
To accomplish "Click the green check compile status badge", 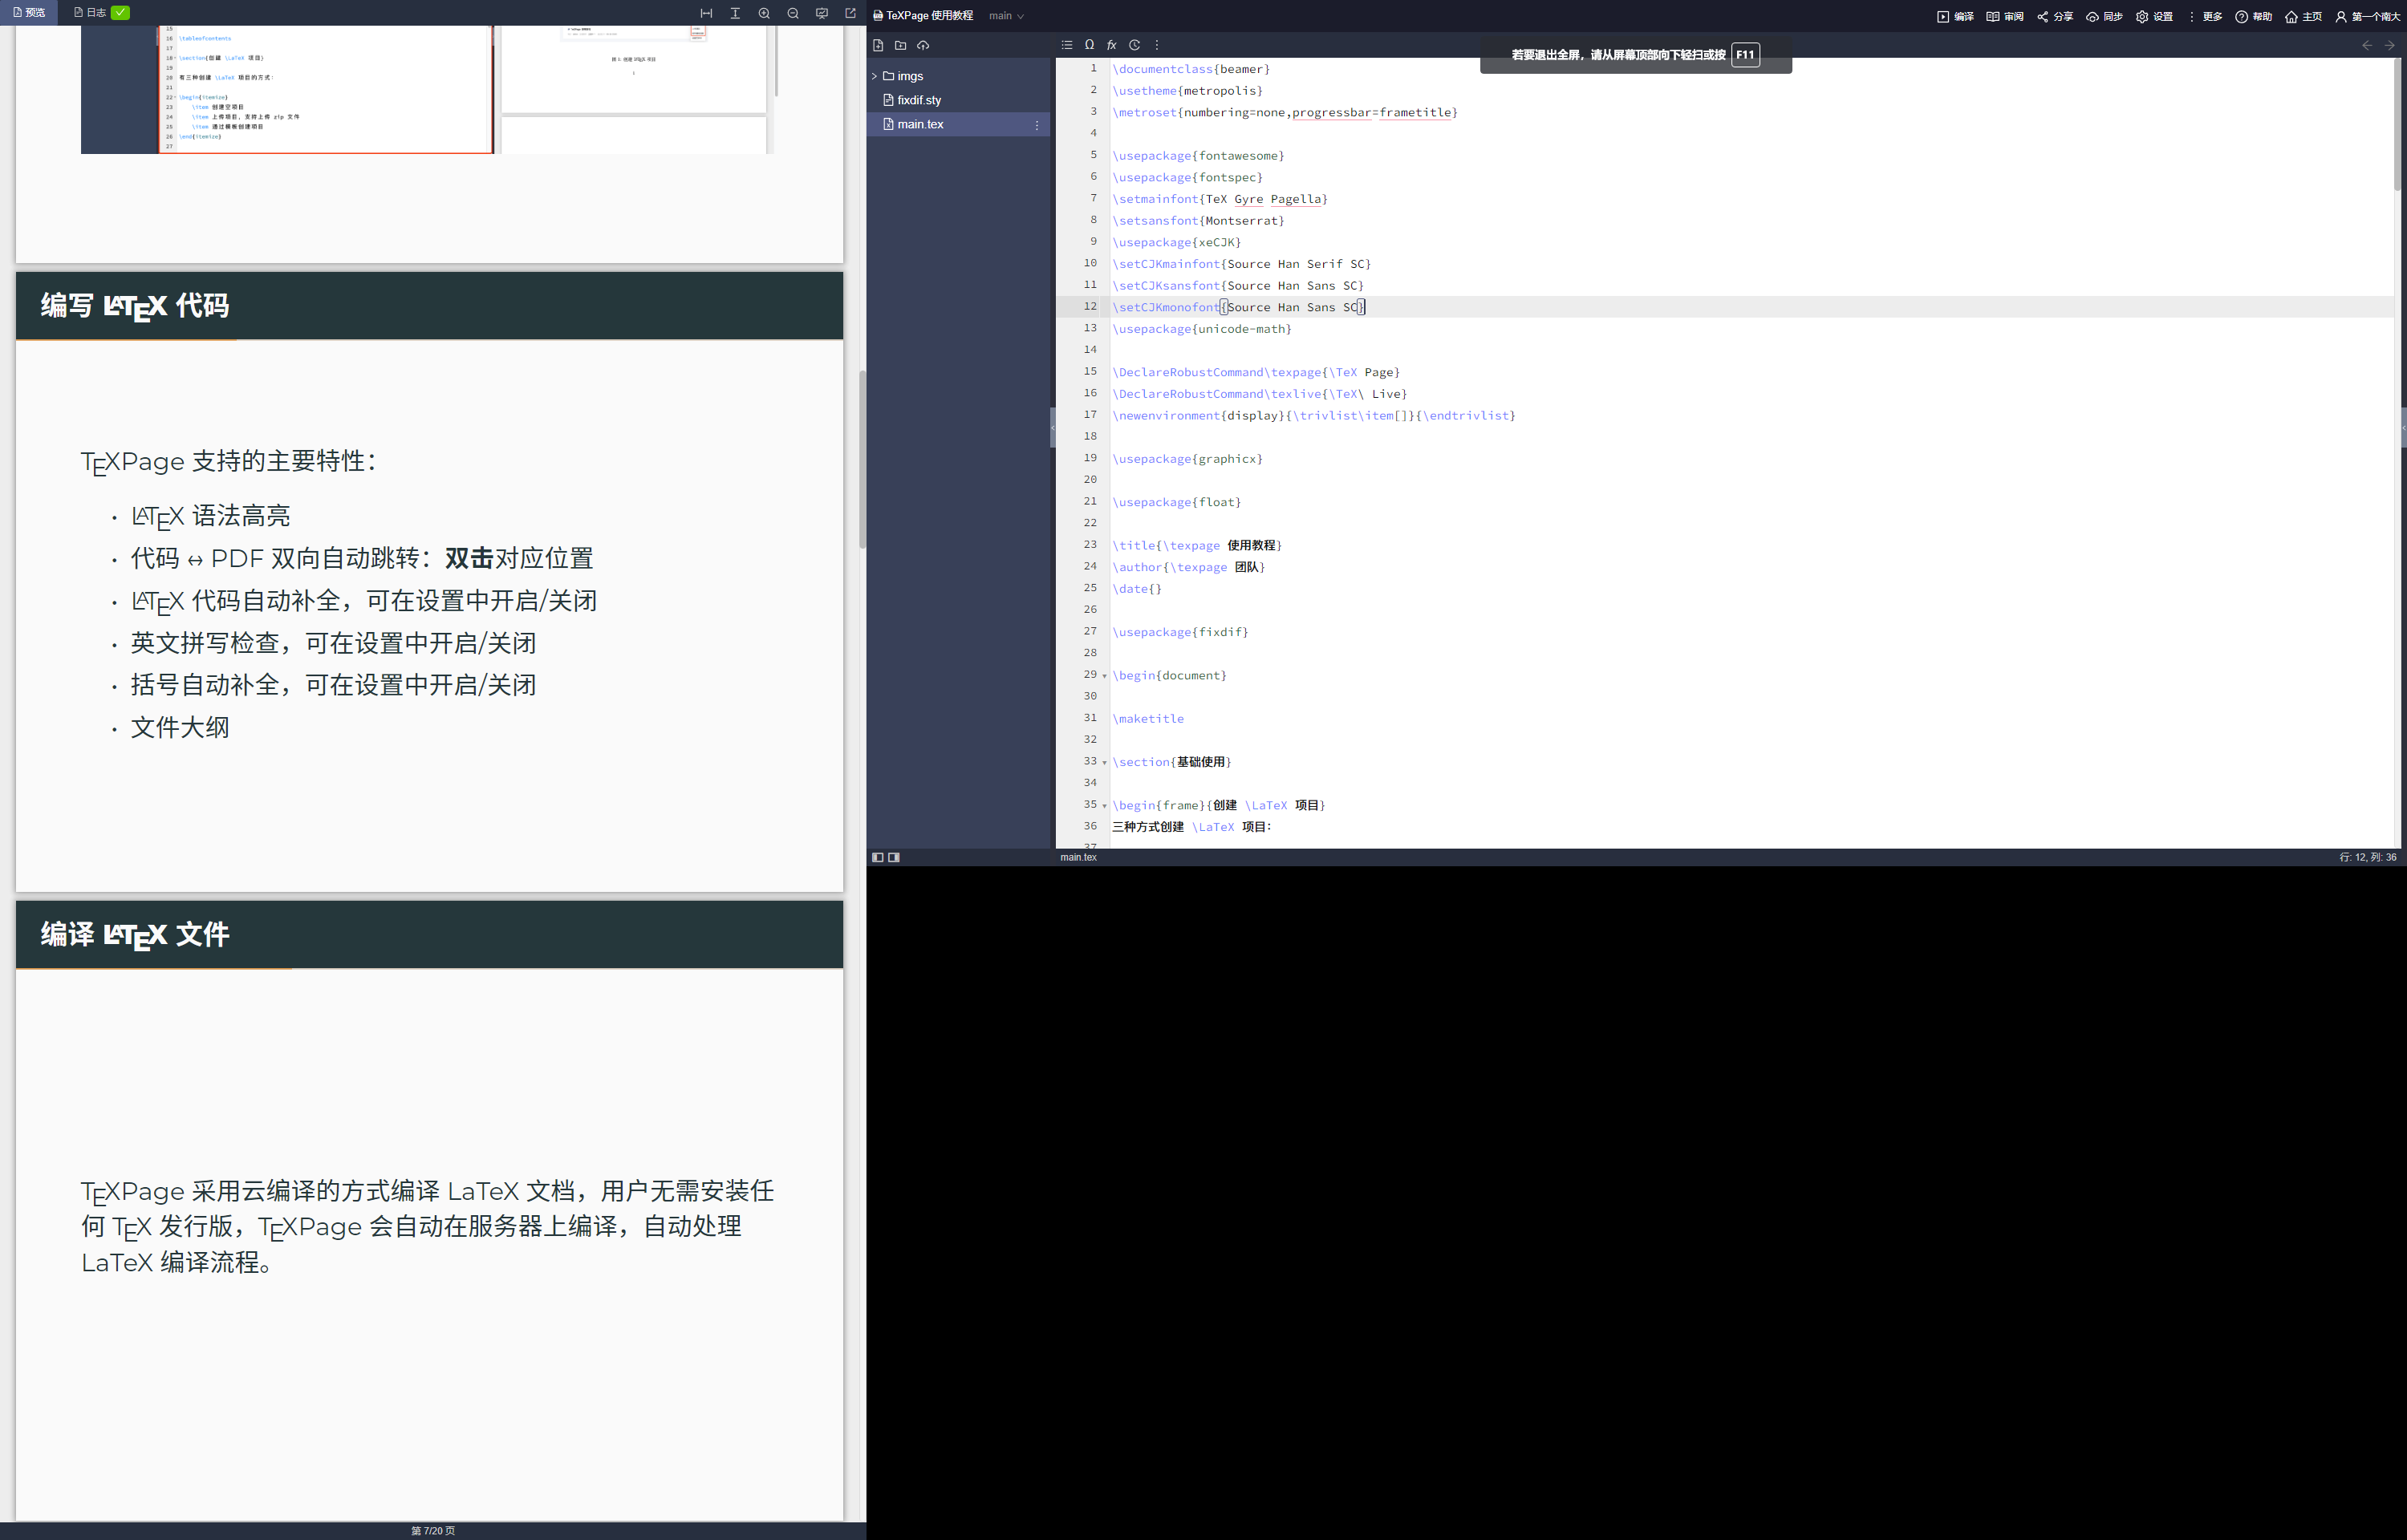I will click(120, 13).
